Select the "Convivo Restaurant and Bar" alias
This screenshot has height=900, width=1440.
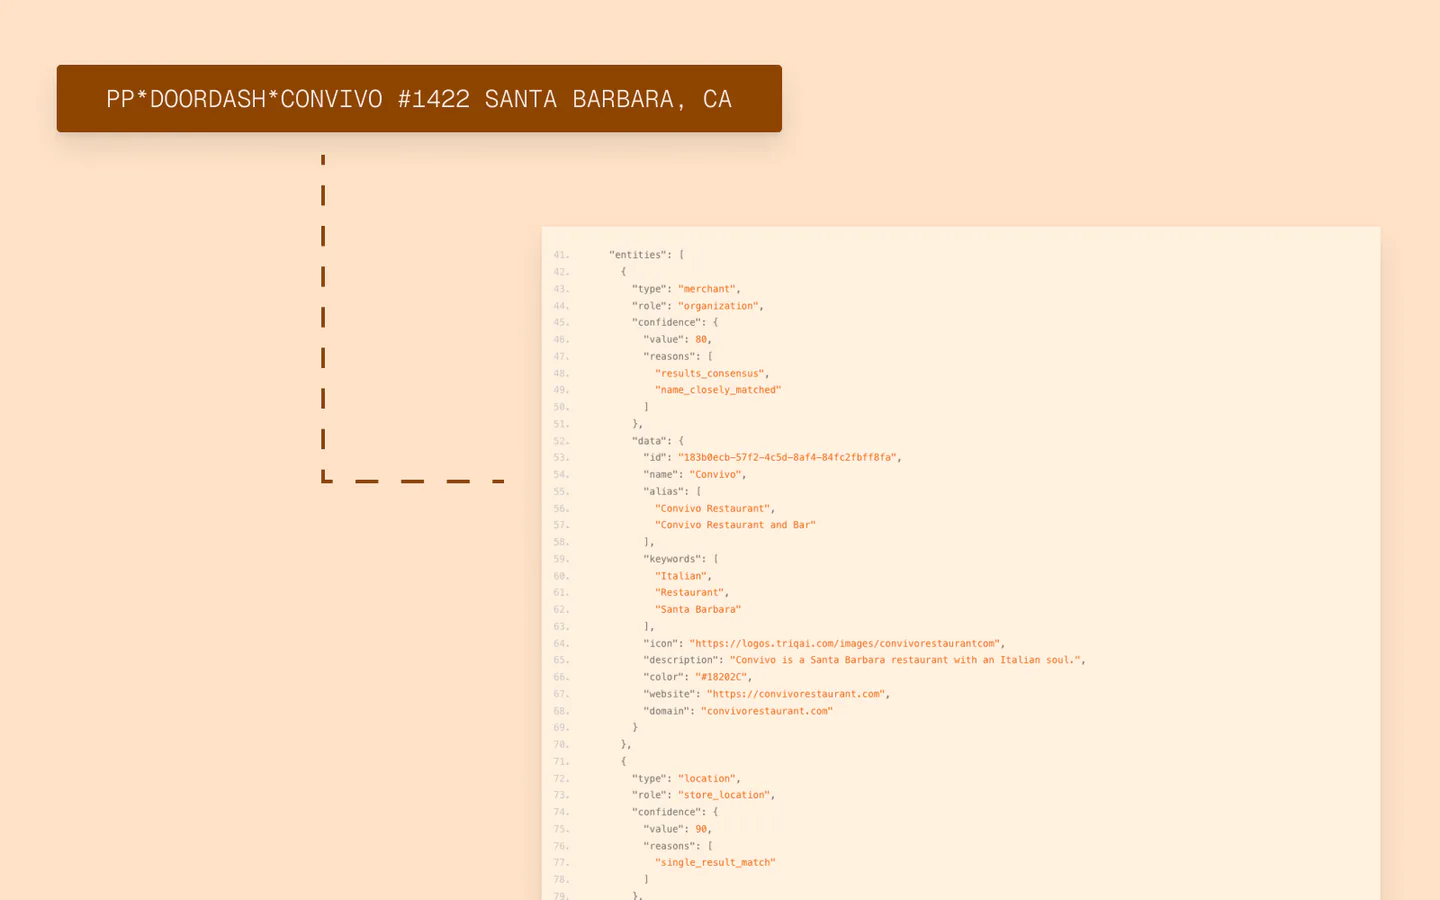(x=735, y=525)
